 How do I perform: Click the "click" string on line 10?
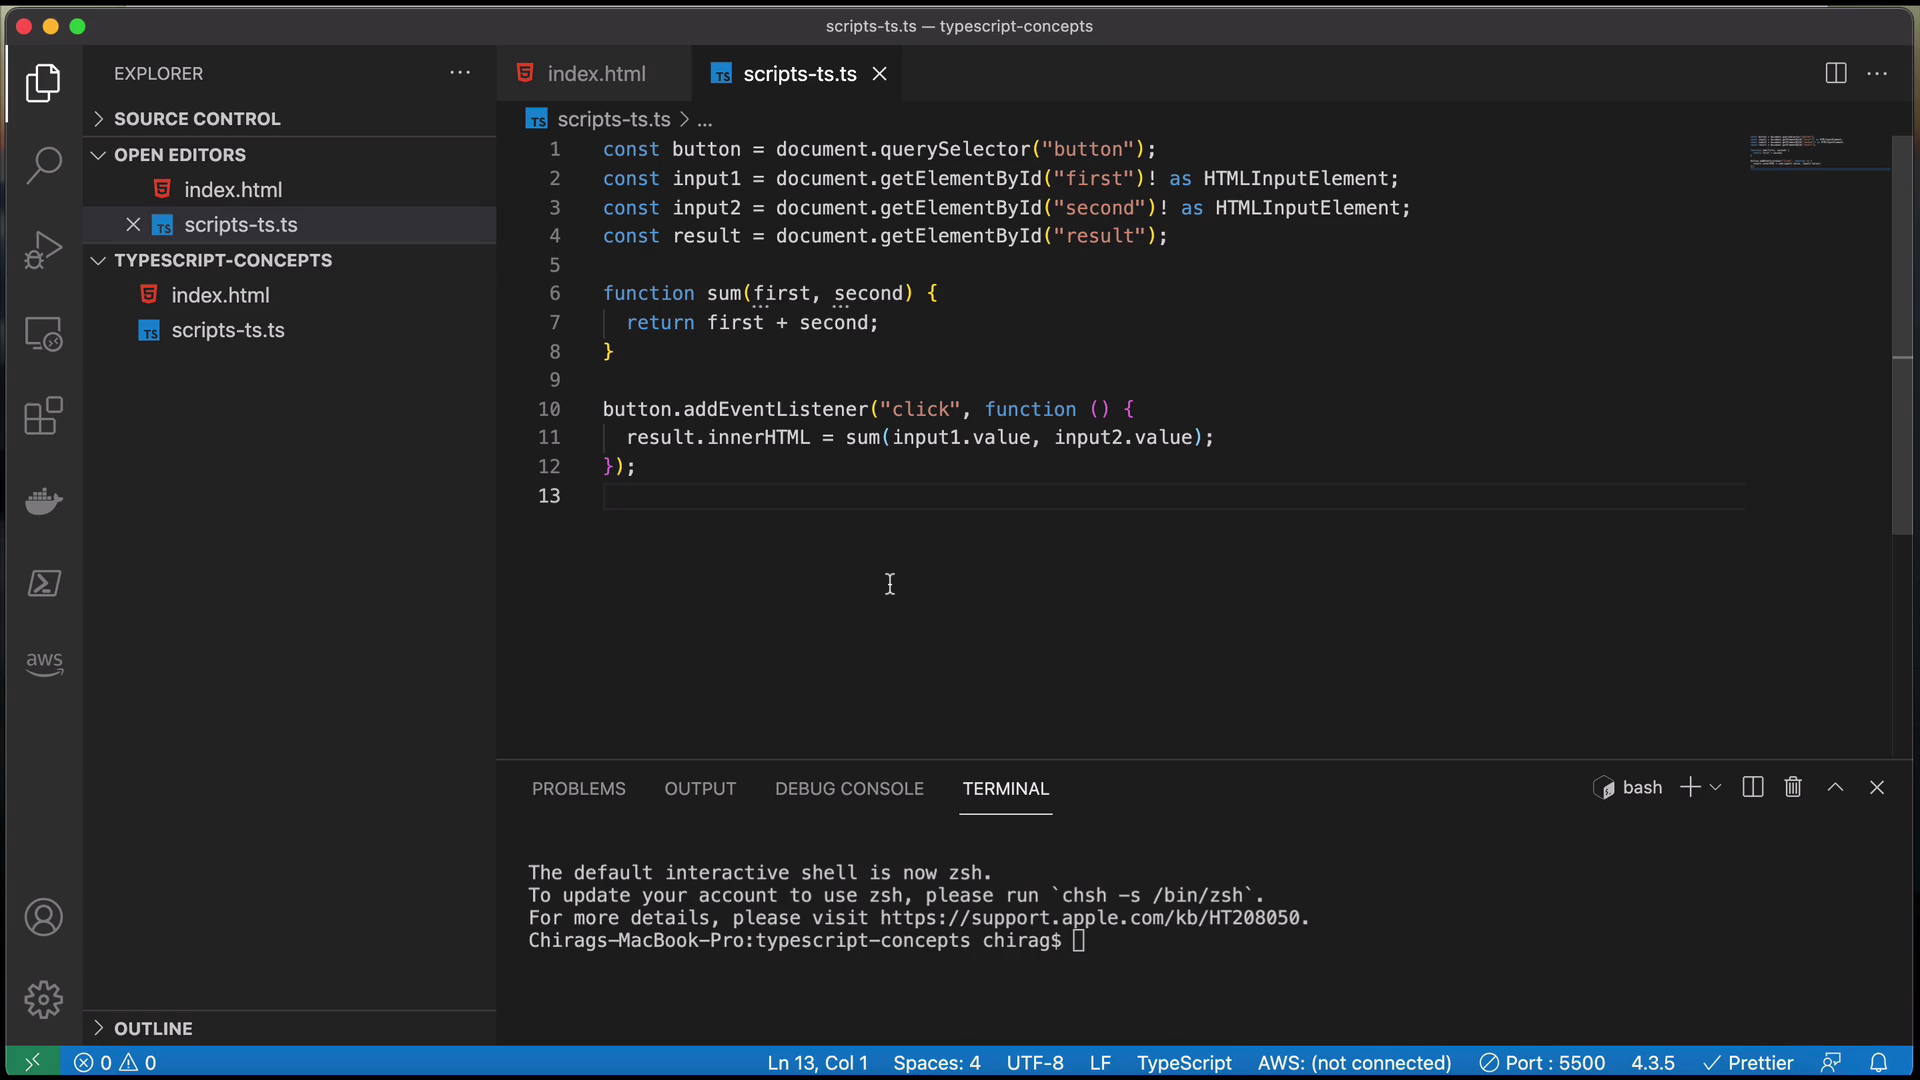[x=920, y=409]
